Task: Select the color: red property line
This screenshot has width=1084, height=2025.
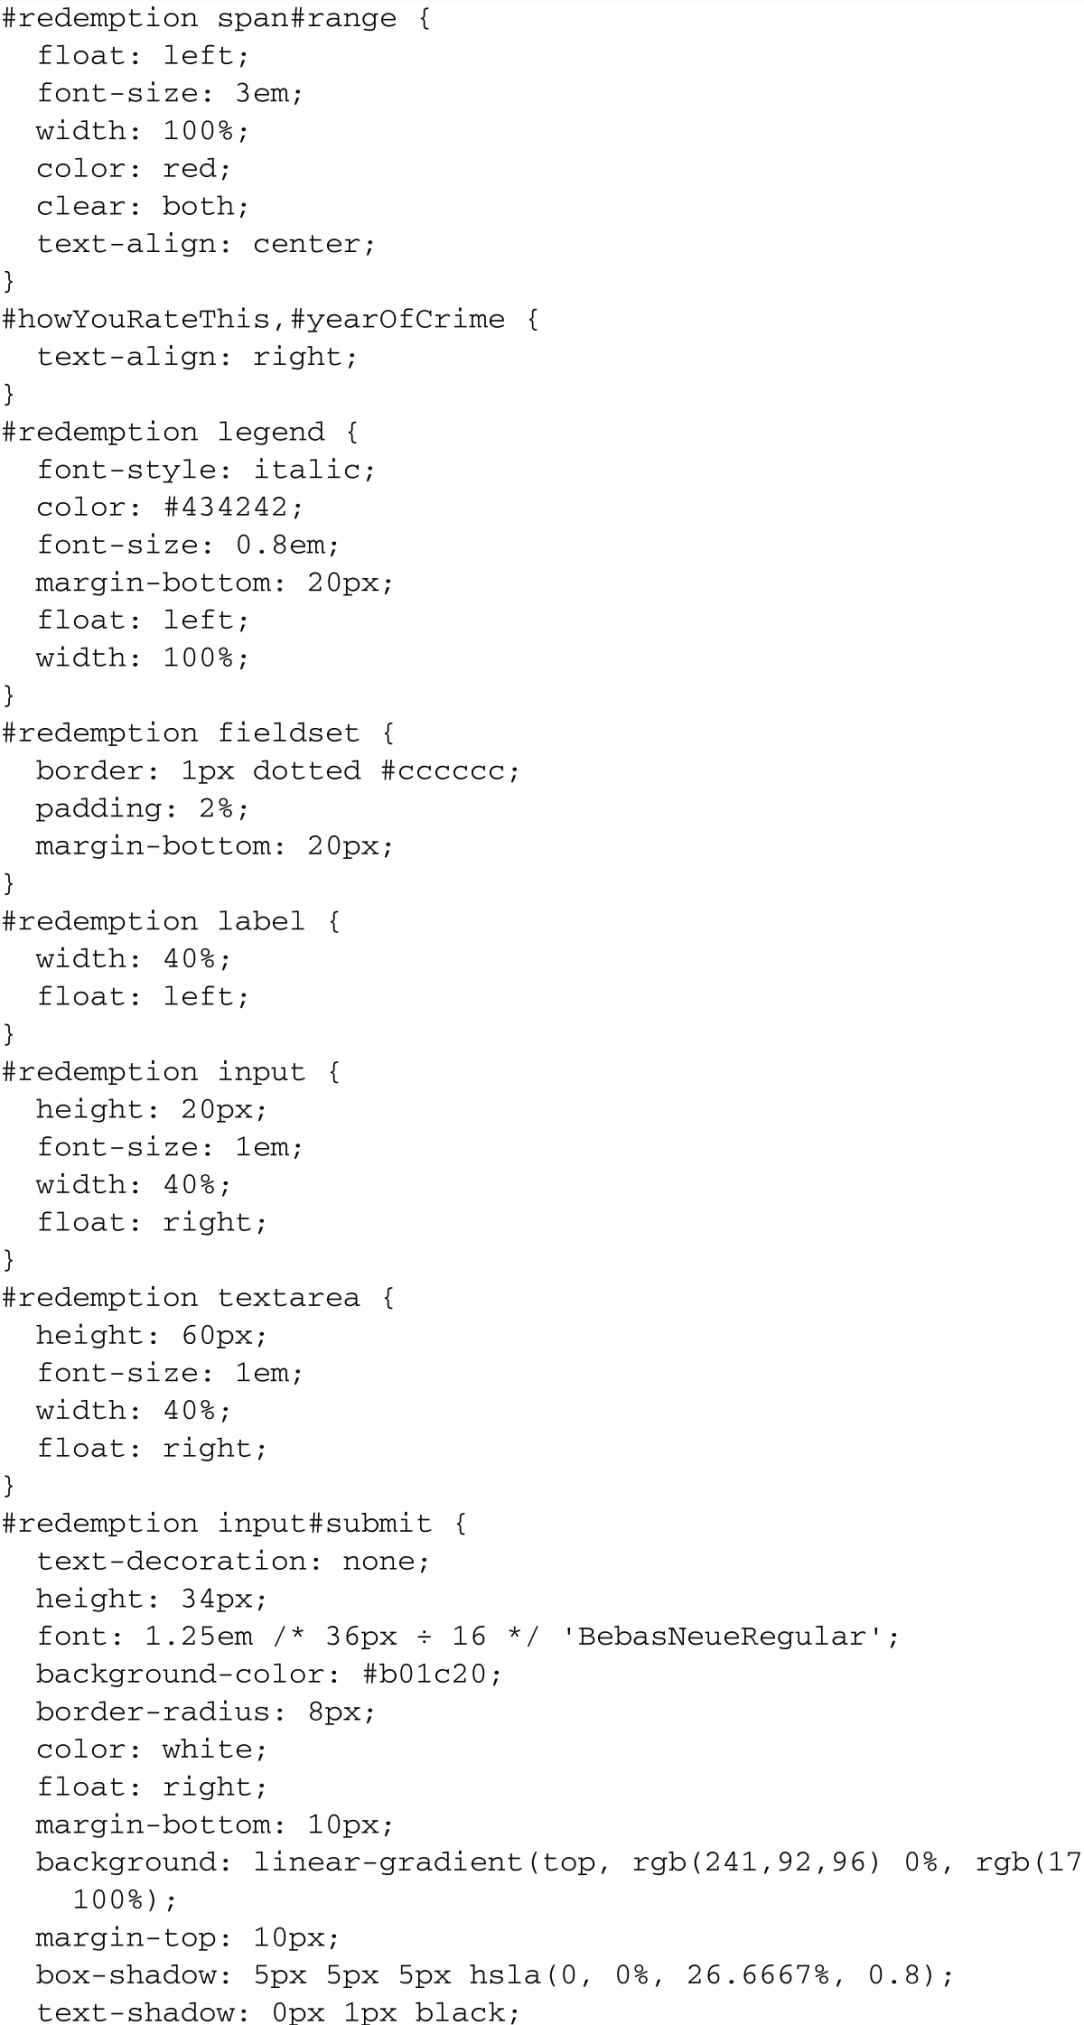Action: (133, 168)
